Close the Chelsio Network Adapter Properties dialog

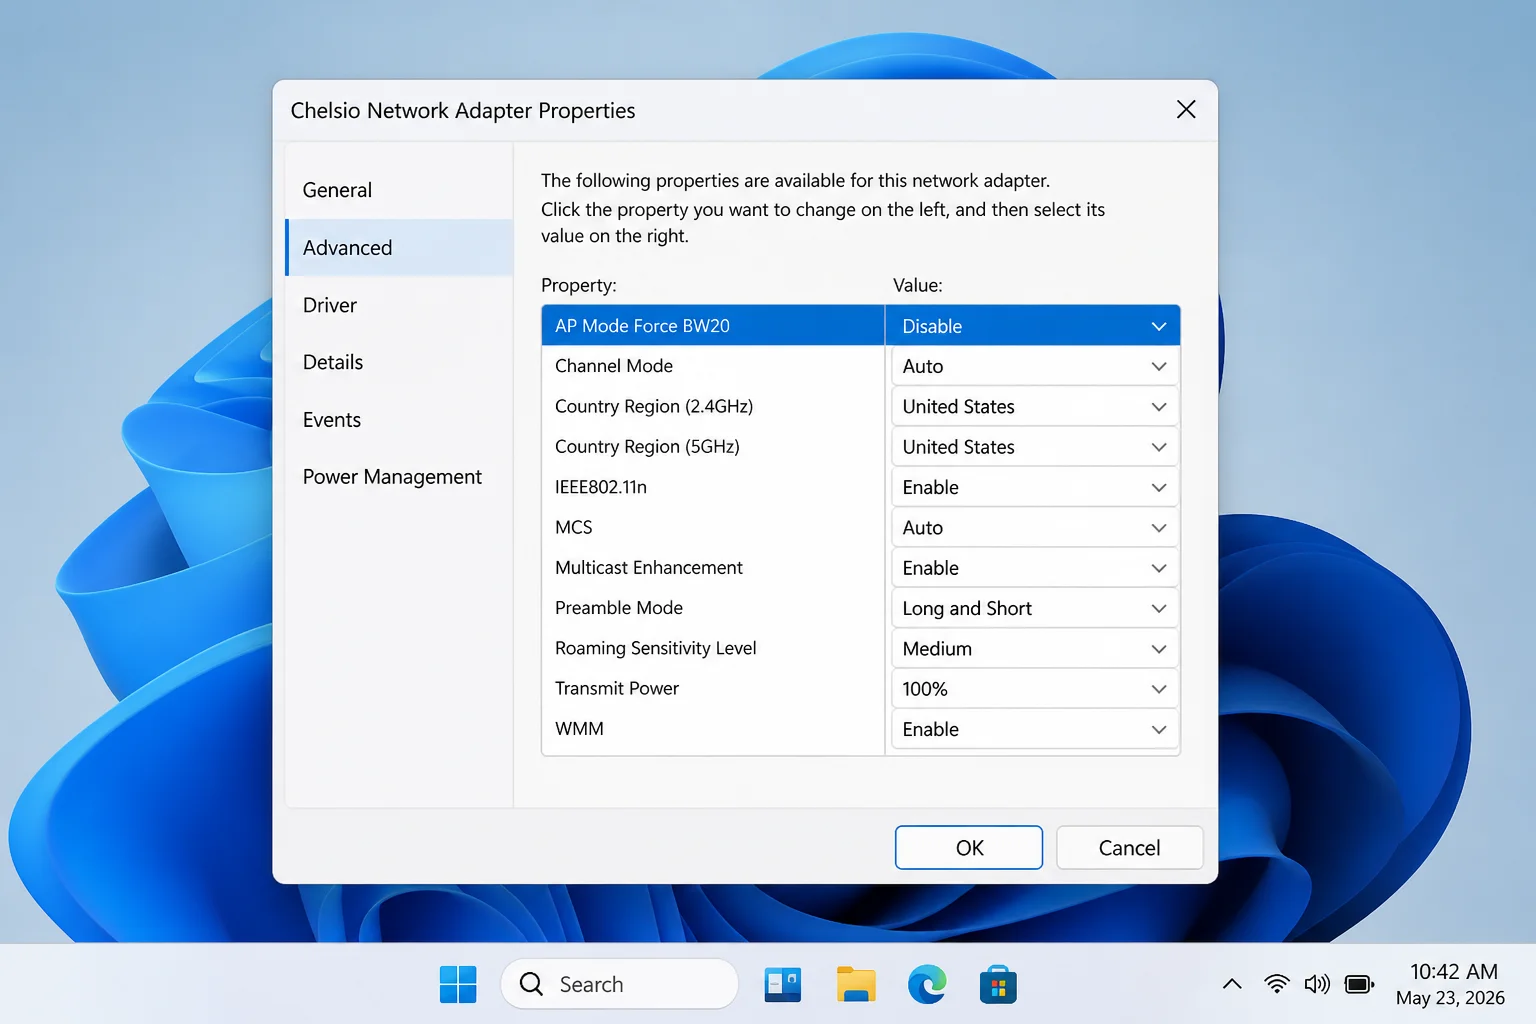click(1186, 109)
